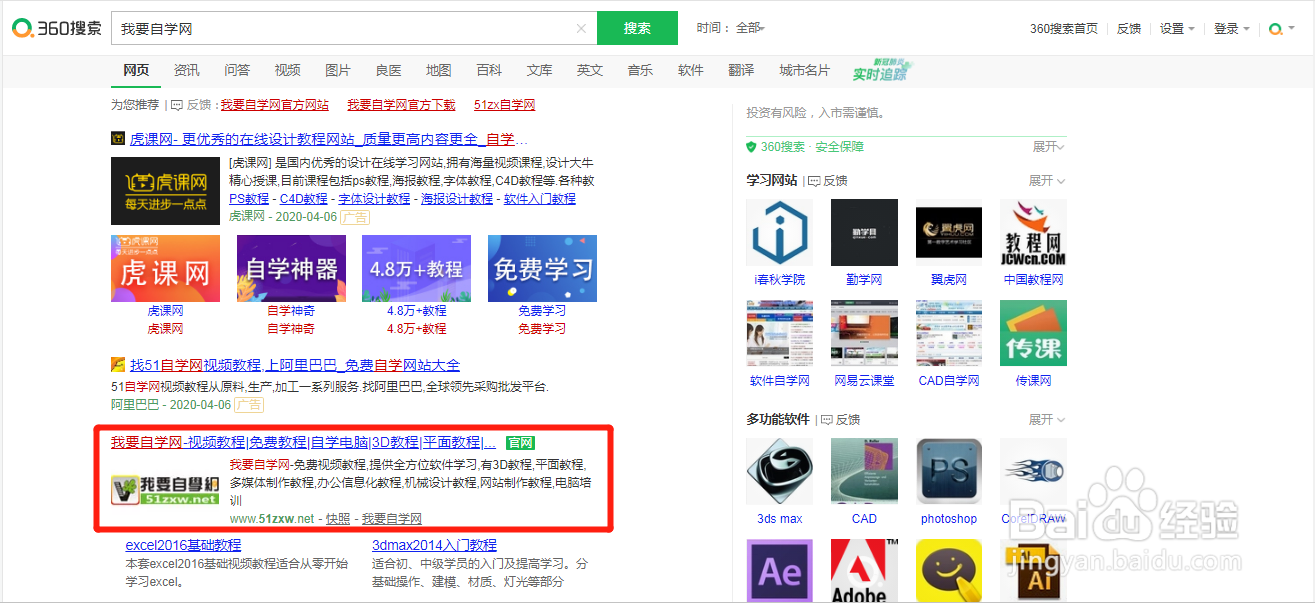Viewport: 1315px width, 606px height.
Task: Open the 字体设计教程 sublink
Action: 374,199
